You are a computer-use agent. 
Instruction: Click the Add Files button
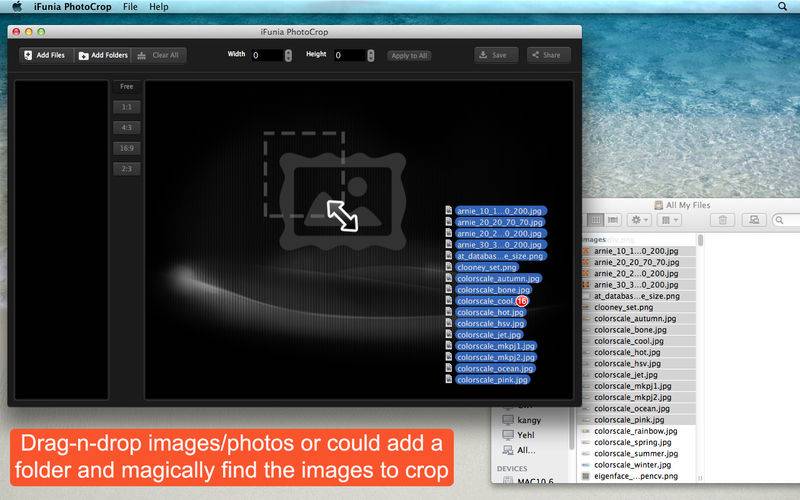(x=45, y=55)
